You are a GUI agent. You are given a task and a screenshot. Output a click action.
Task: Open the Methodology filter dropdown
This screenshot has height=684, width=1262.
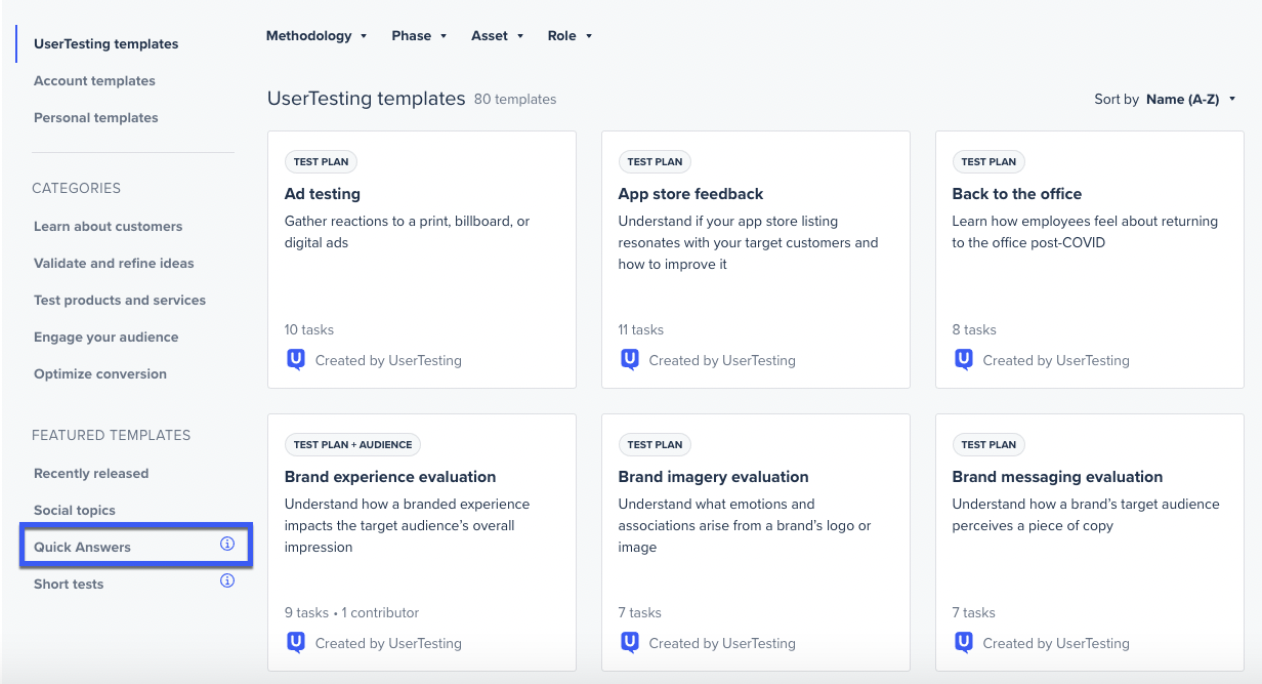(x=316, y=36)
